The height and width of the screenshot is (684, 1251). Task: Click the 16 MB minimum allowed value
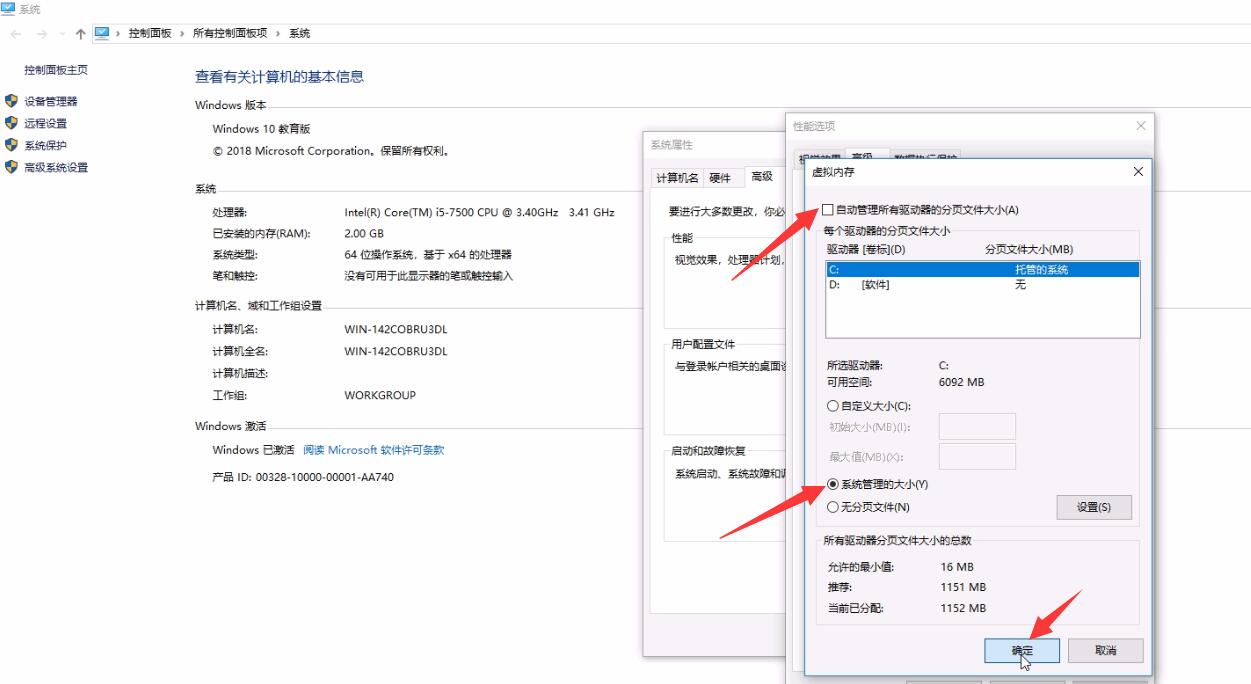click(x=957, y=567)
